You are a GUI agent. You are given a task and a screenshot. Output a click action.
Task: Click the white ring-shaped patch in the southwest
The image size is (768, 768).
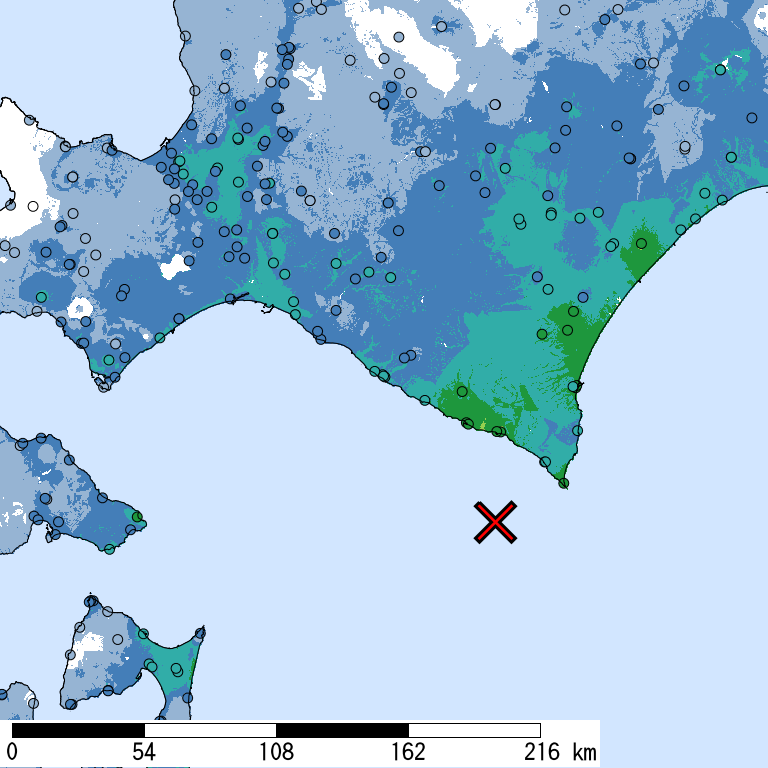(80, 309)
